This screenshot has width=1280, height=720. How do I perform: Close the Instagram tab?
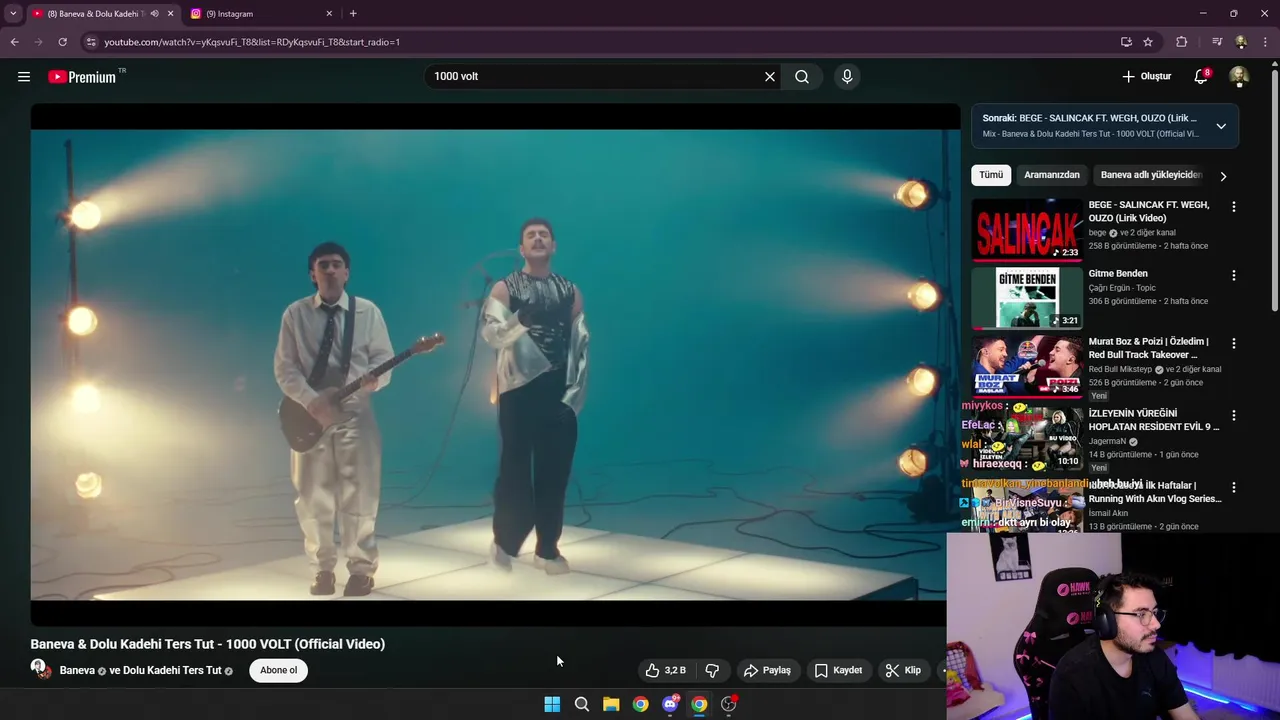(329, 14)
